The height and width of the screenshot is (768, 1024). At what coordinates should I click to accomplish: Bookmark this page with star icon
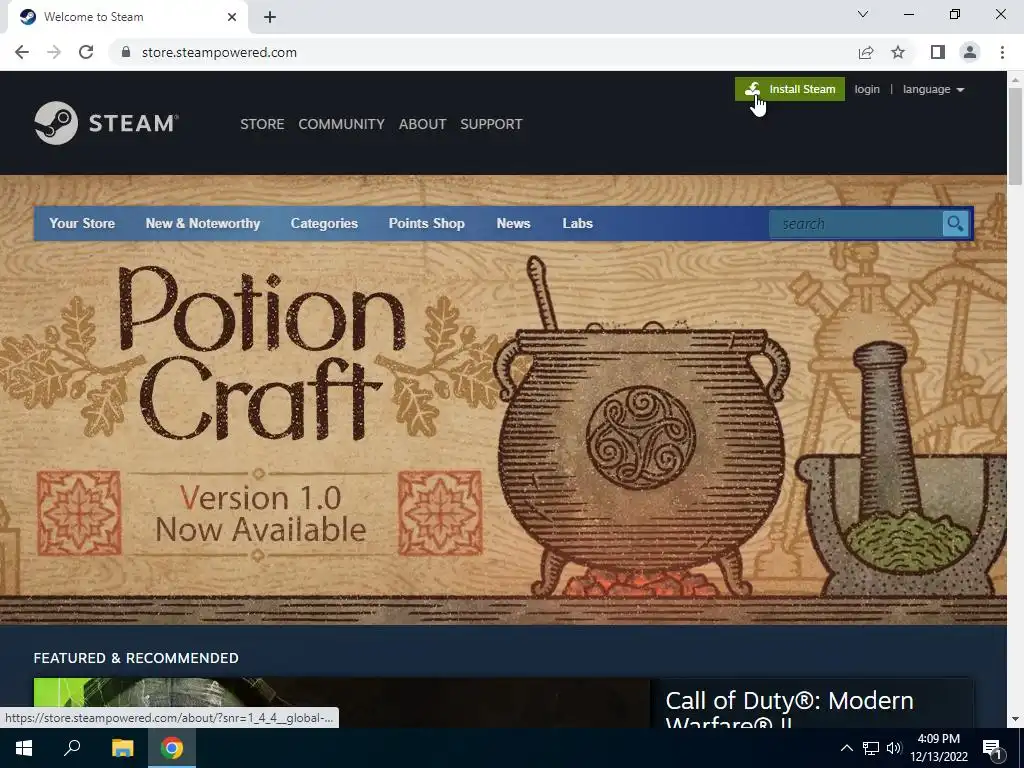898,52
